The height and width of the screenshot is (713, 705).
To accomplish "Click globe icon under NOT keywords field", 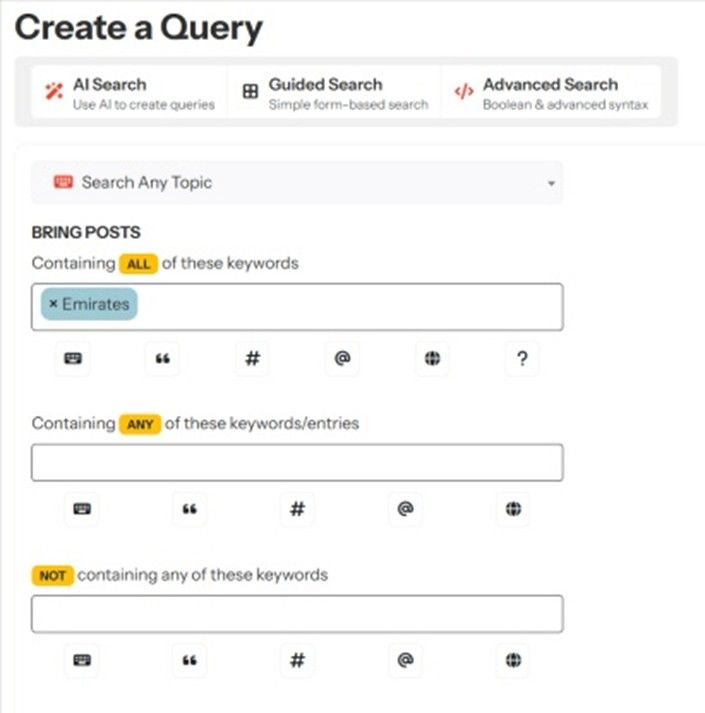I will click(513, 660).
